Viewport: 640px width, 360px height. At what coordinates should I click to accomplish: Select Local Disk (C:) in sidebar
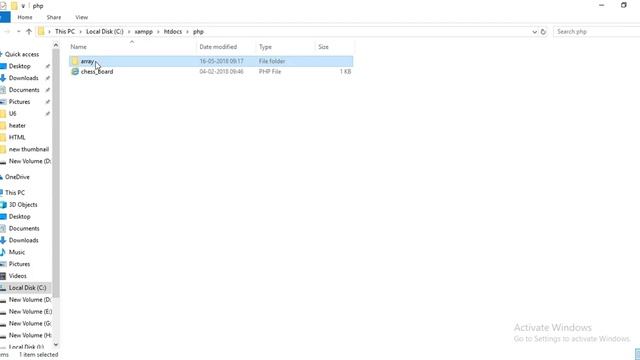(x=27, y=288)
